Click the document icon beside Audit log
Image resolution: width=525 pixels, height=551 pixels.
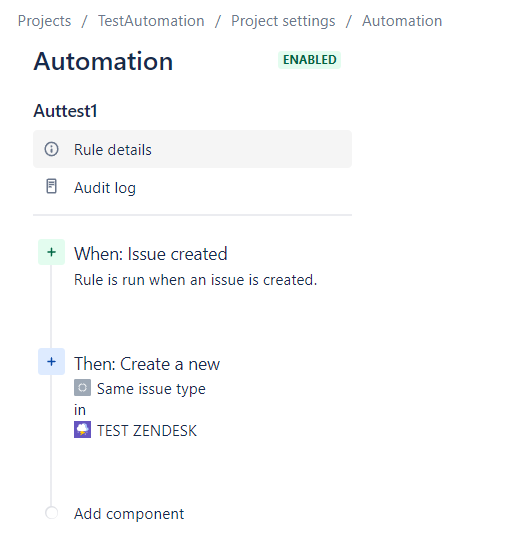tap(51, 187)
